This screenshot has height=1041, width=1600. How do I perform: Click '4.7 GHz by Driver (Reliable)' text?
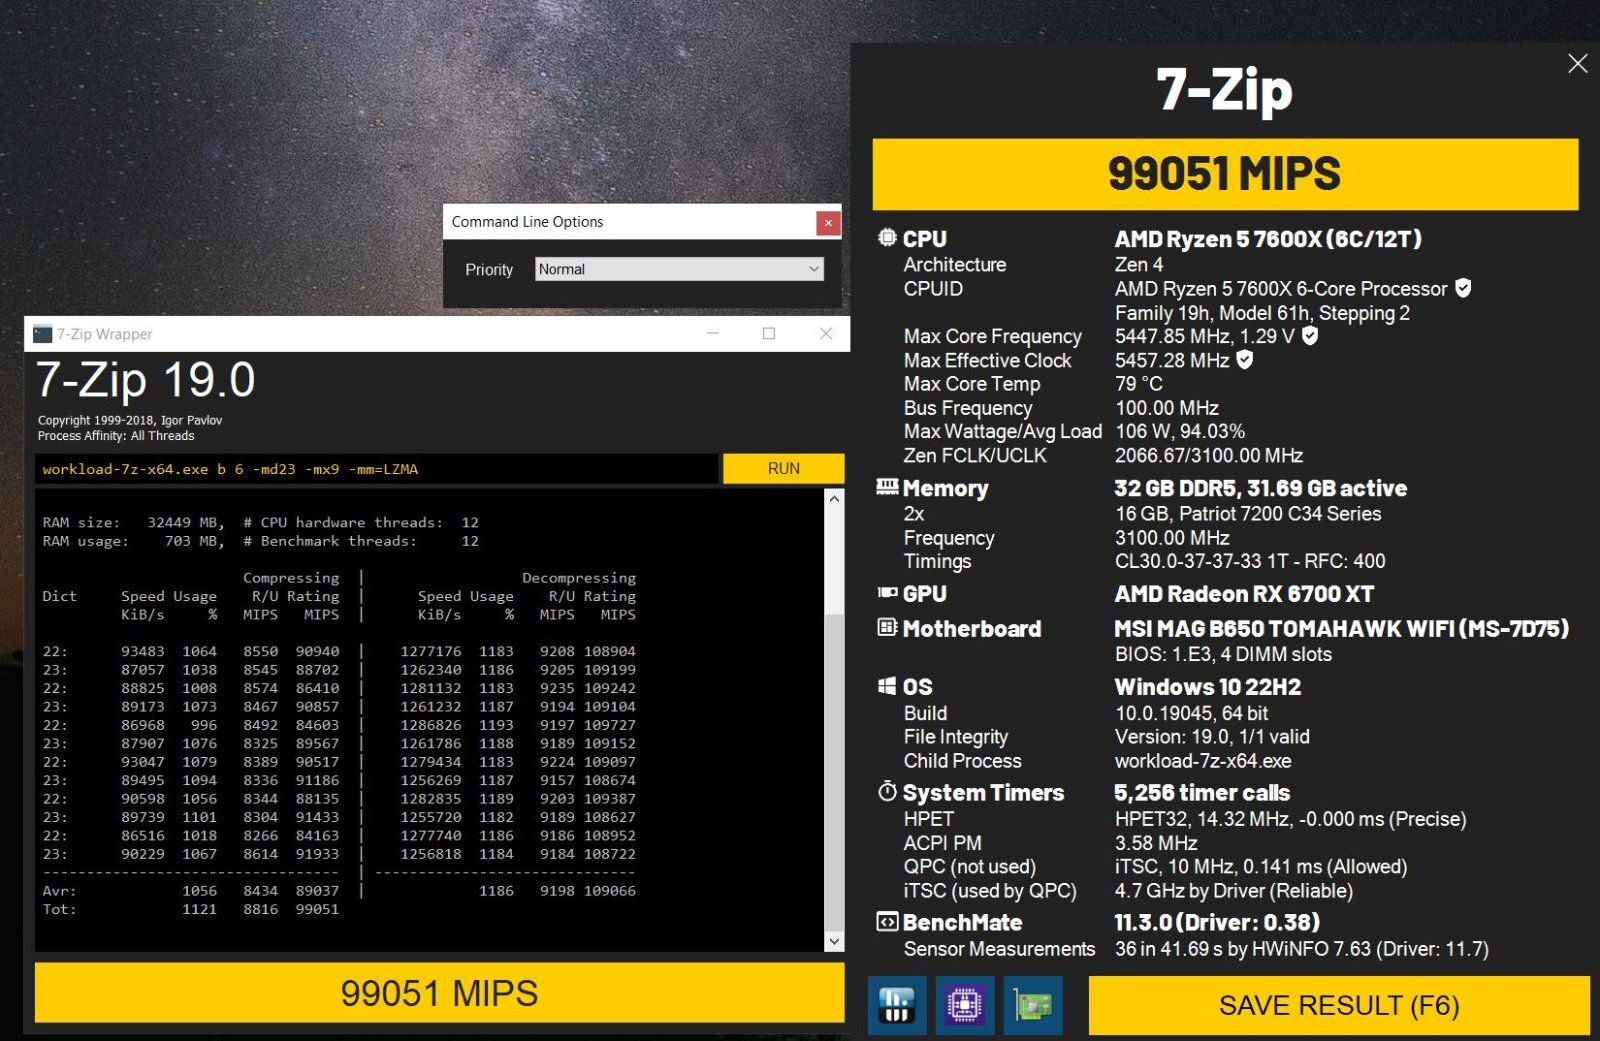tap(1234, 891)
